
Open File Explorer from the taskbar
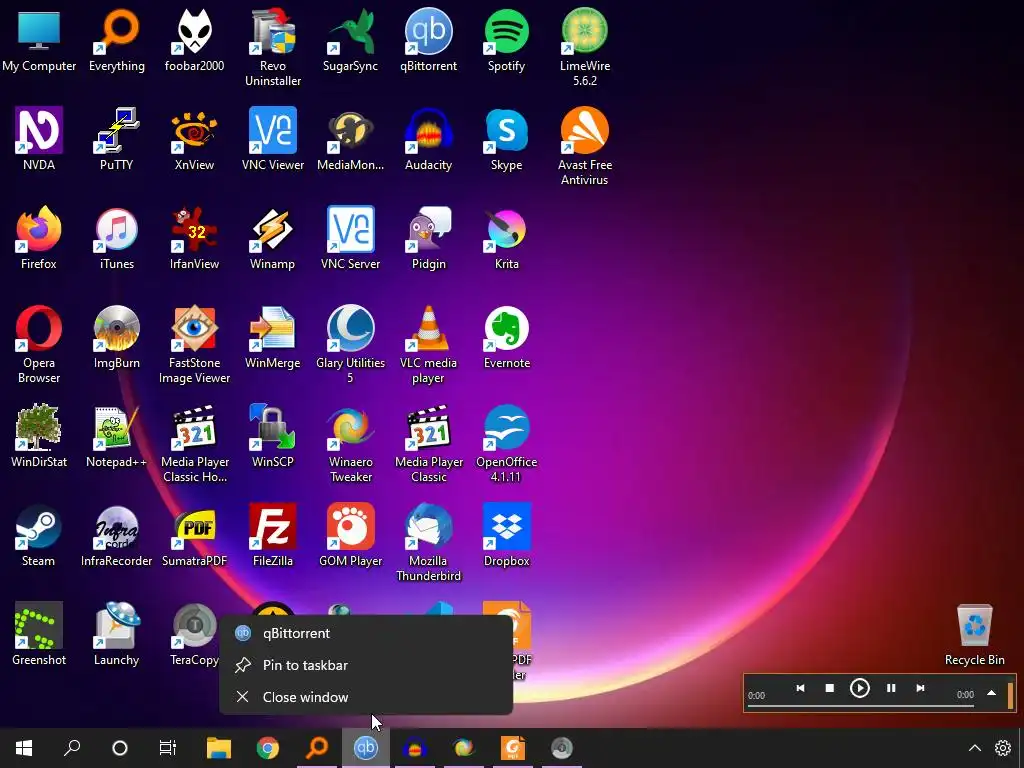pyautogui.click(x=219, y=748)
